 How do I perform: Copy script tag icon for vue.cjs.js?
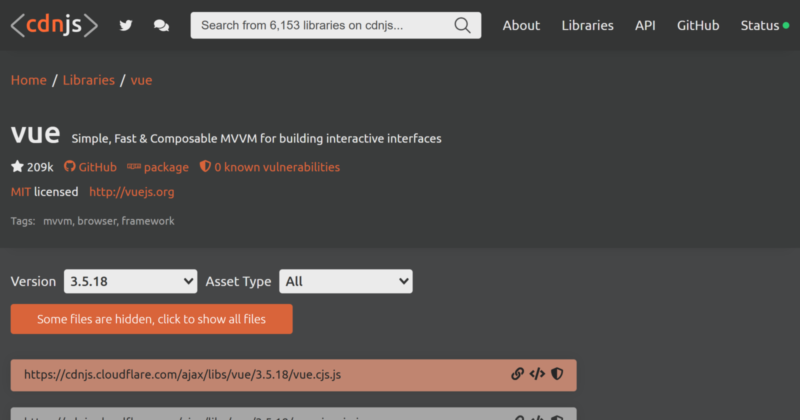tap(537, 374)
